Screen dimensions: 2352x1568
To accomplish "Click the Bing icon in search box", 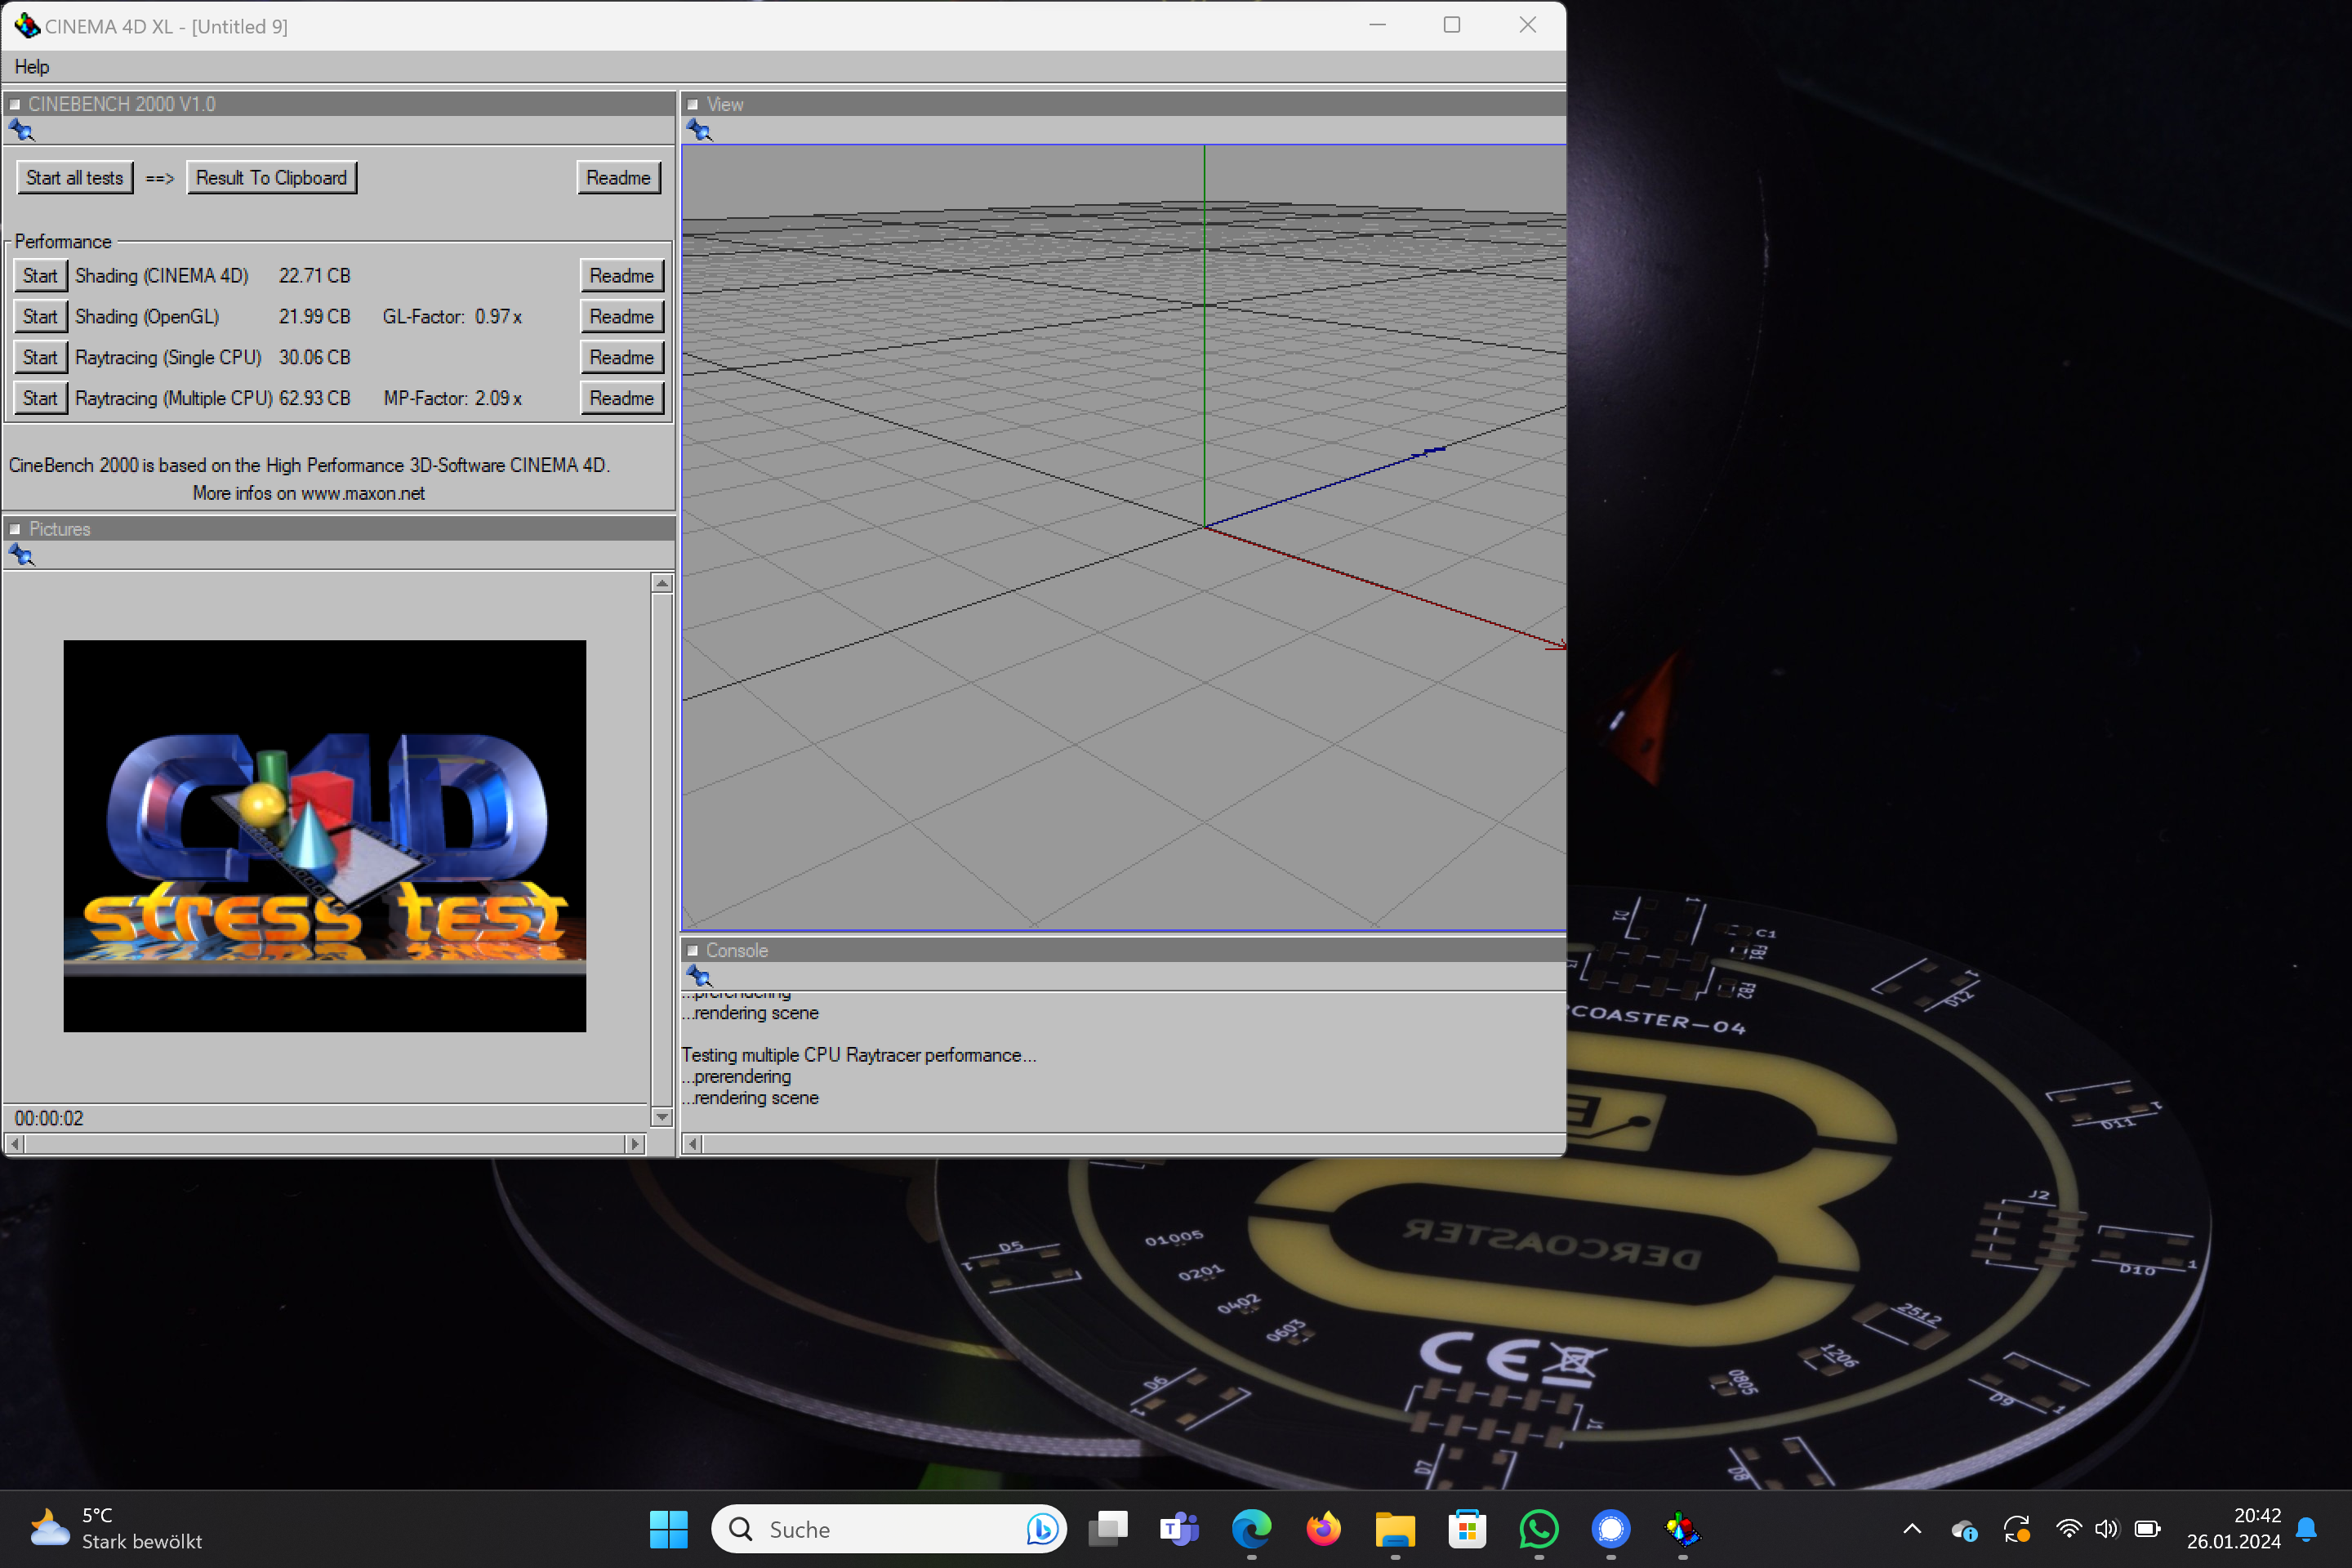I will (x=1042, y=1529).
